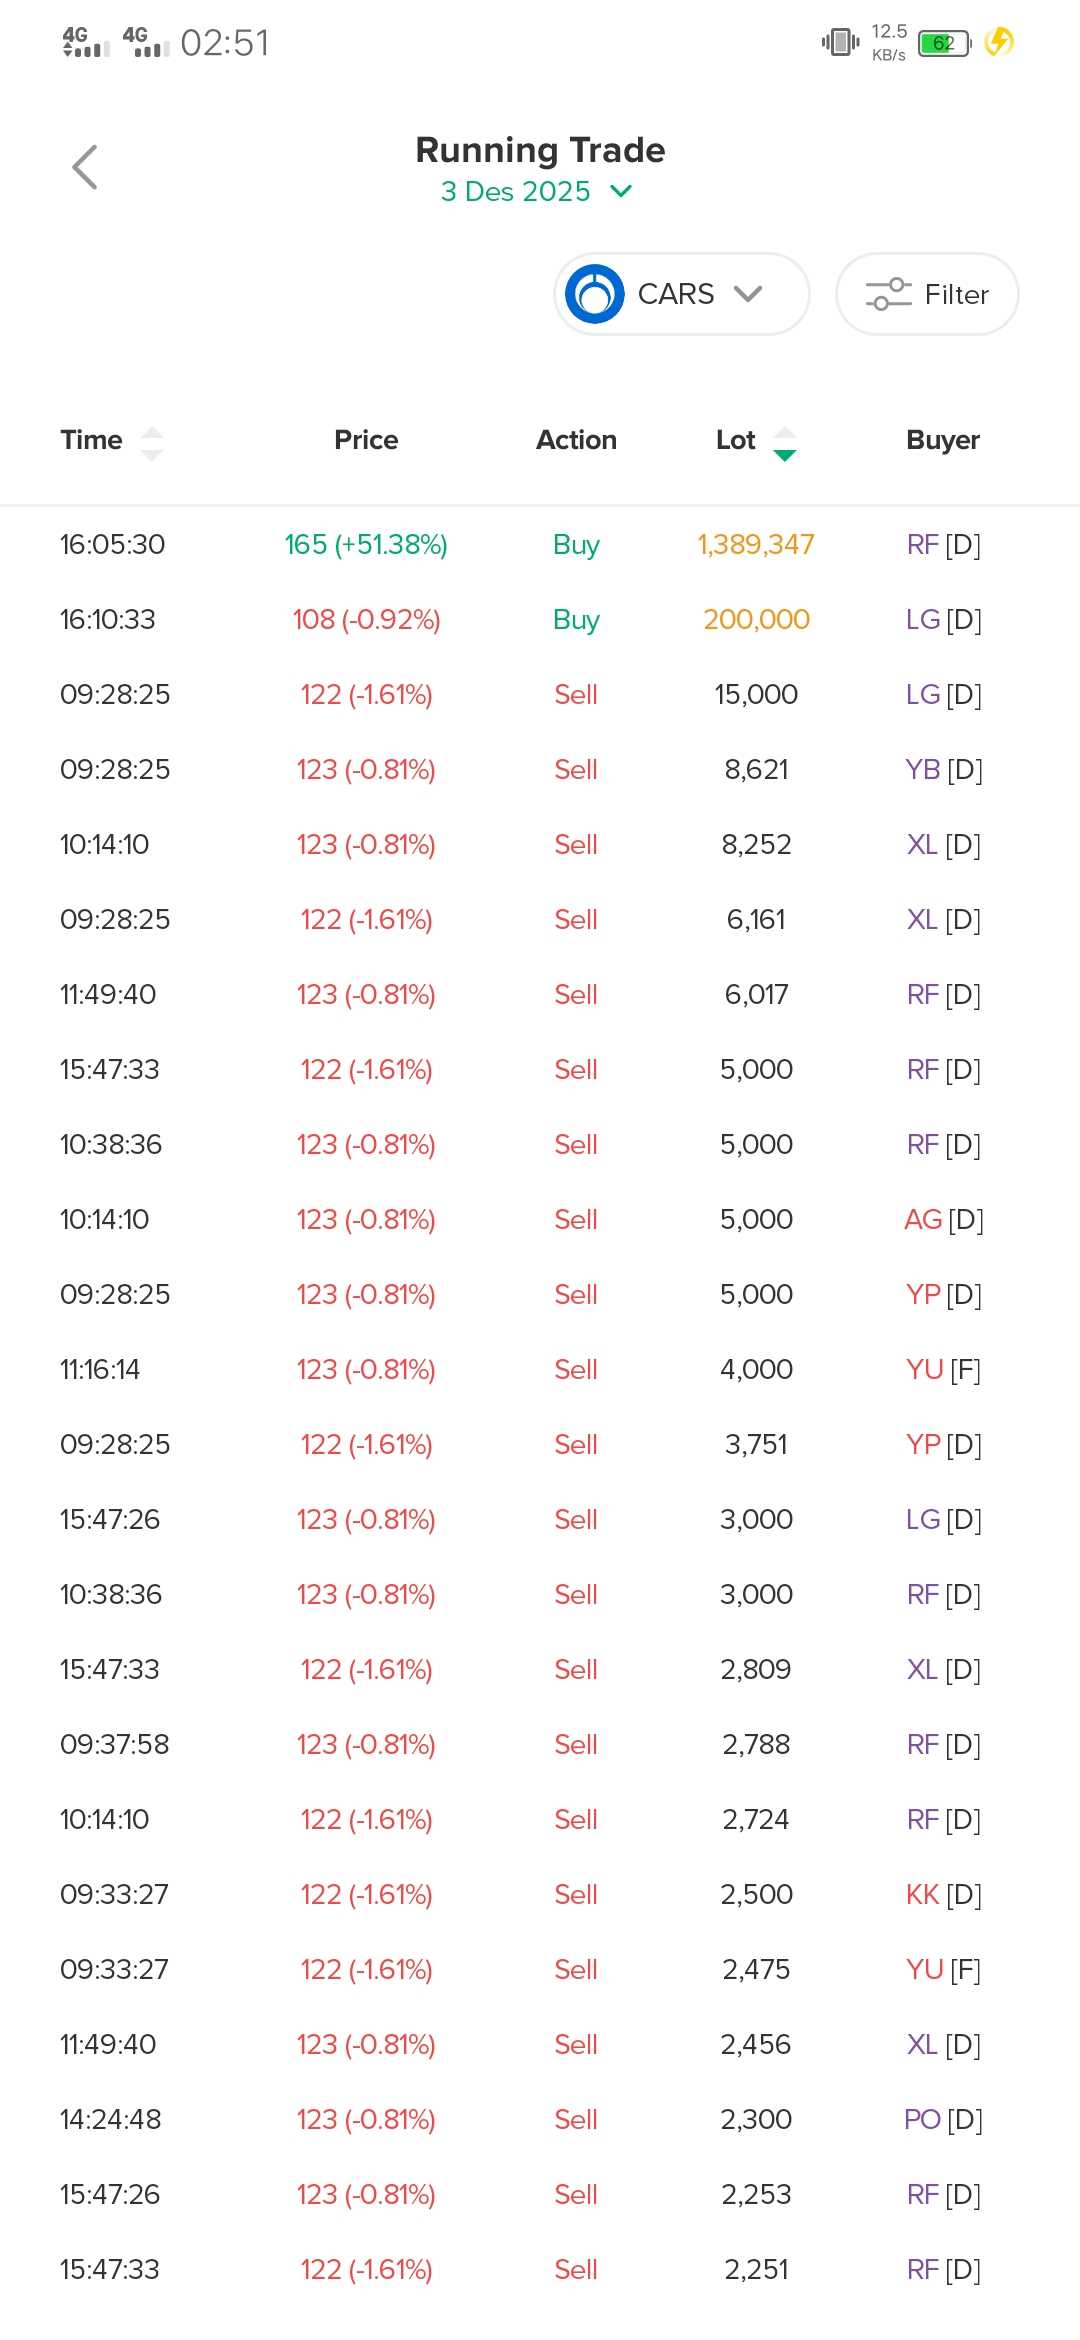The image size is (1080, 2340).
Task: Expand the 3 Des 2025 date chevron
Action: point(621,191)
